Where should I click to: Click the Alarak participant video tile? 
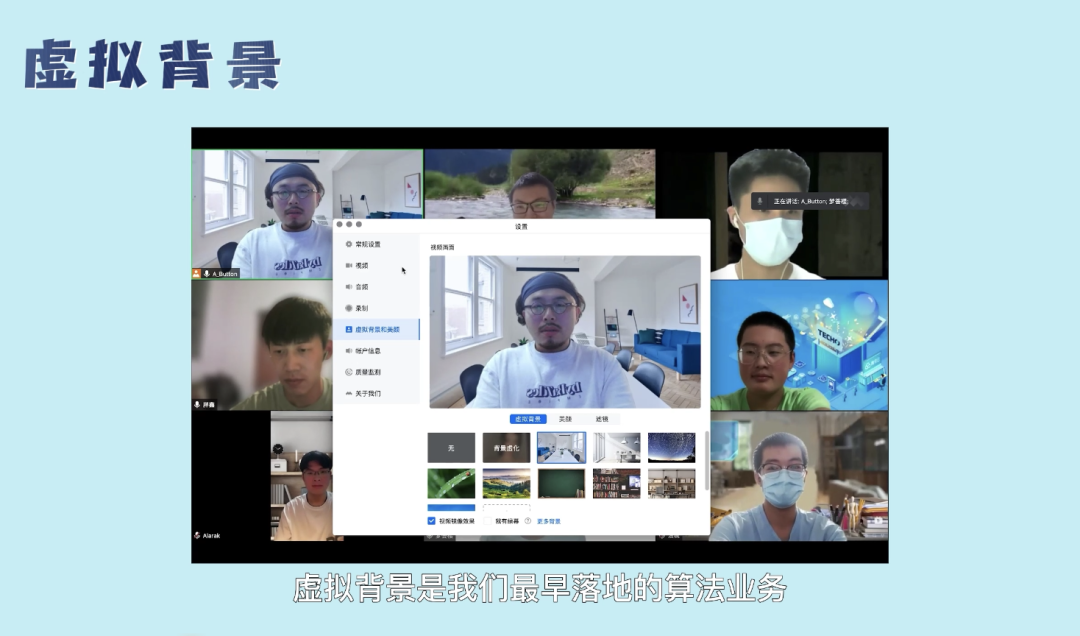click(x=262, y=476)
